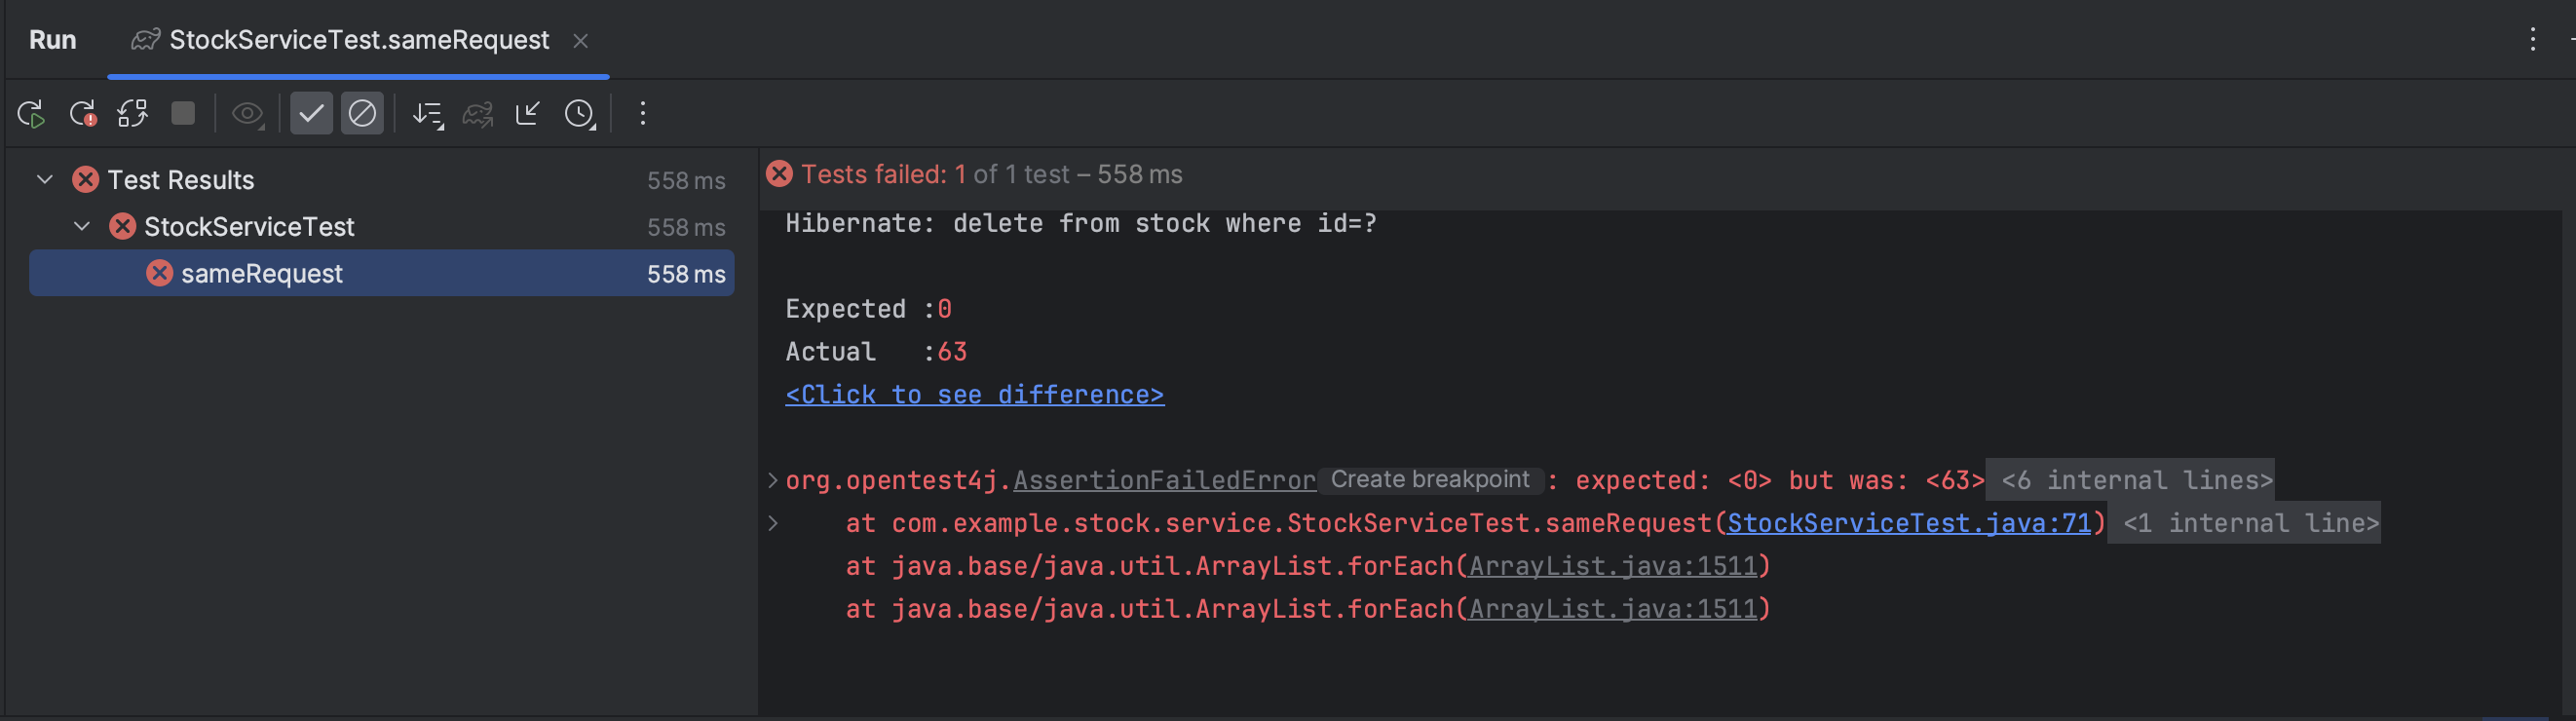The width and height of the screenshot is (2576, 721).
Task: Click the failed icon beside StockServiceTest
Action: (x=122, y=227)
